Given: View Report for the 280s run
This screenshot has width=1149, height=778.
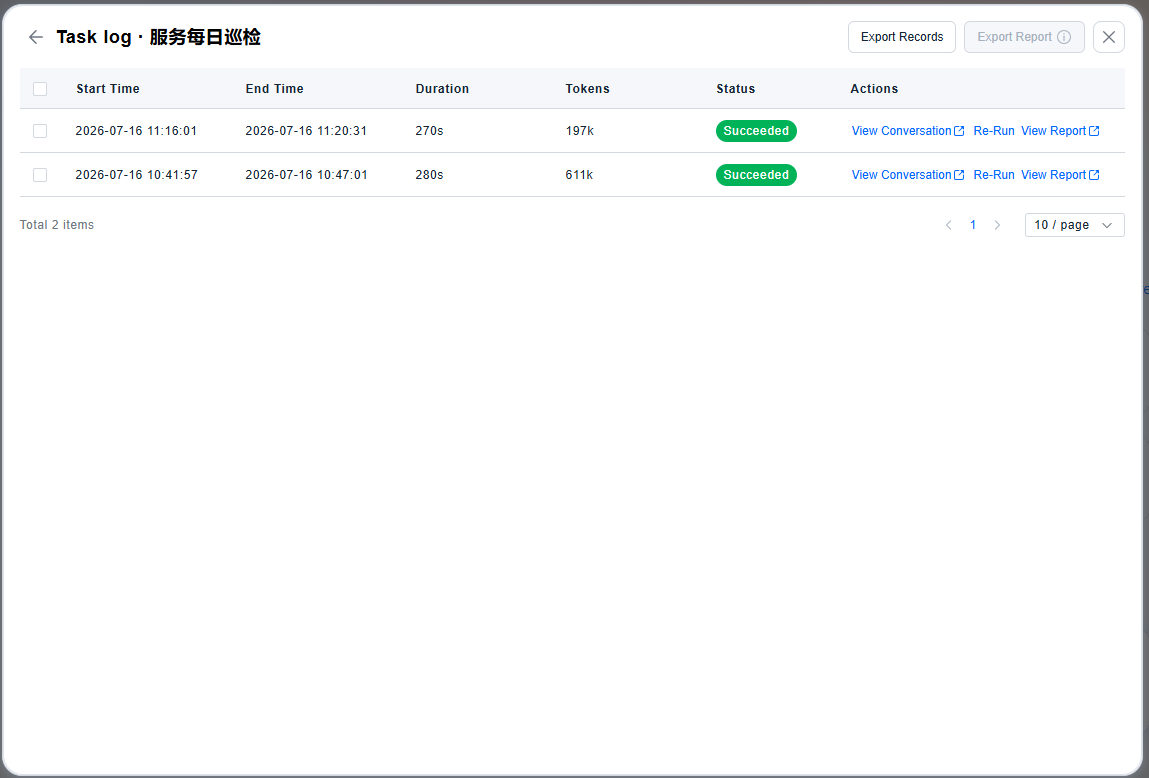Looking at the screenshot, I should pyautogui.click(x=1060, y=175).
